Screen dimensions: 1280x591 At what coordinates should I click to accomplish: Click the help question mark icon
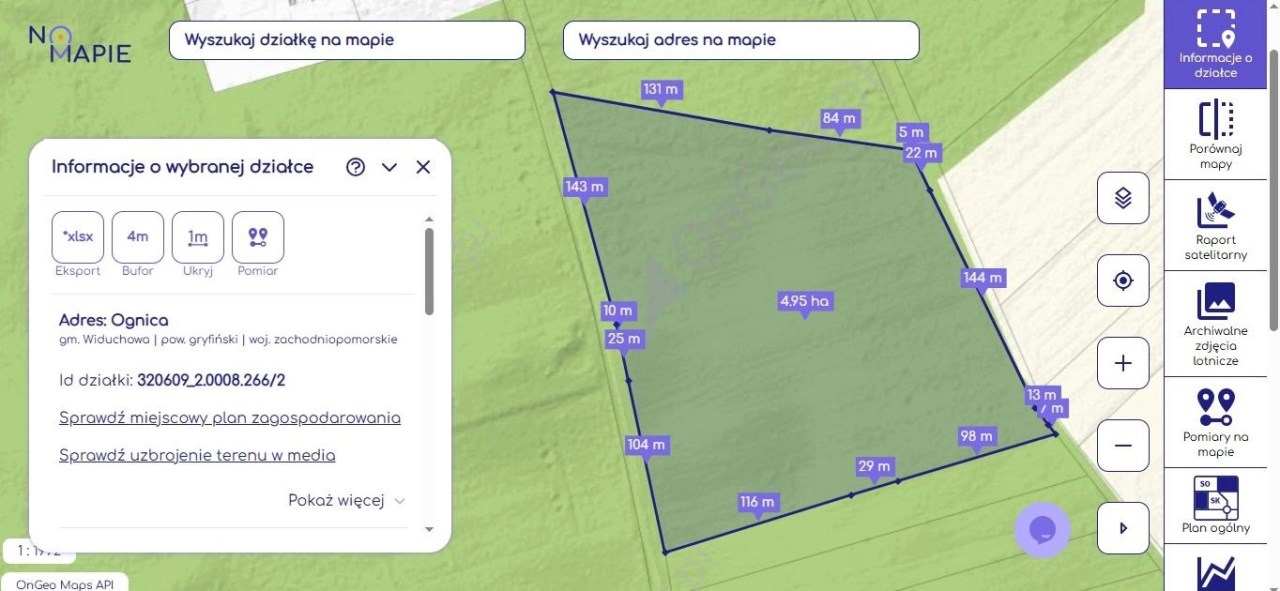click(x=355, y=167)
